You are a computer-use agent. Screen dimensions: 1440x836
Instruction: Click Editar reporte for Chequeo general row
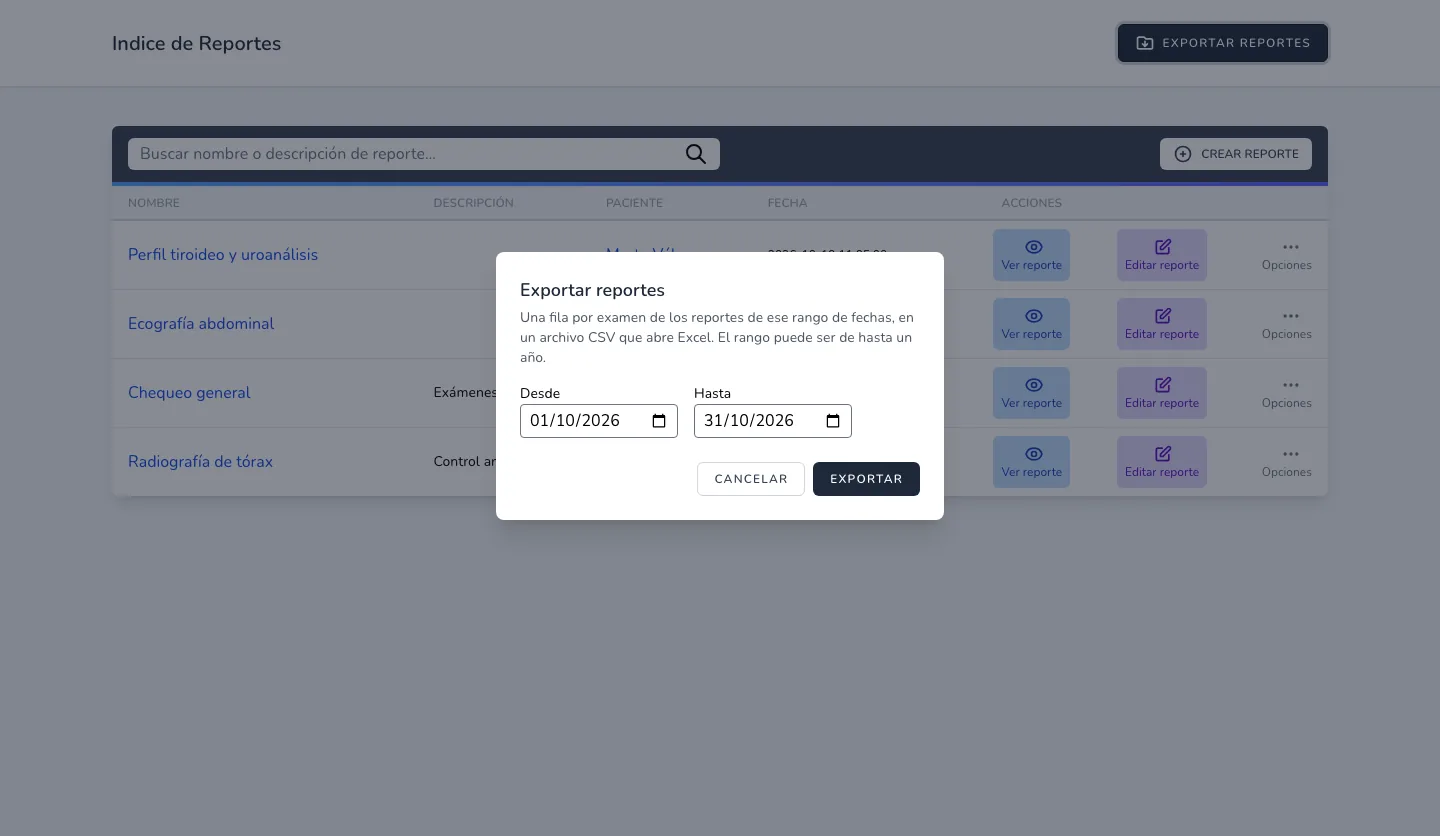click(1162, 393)
